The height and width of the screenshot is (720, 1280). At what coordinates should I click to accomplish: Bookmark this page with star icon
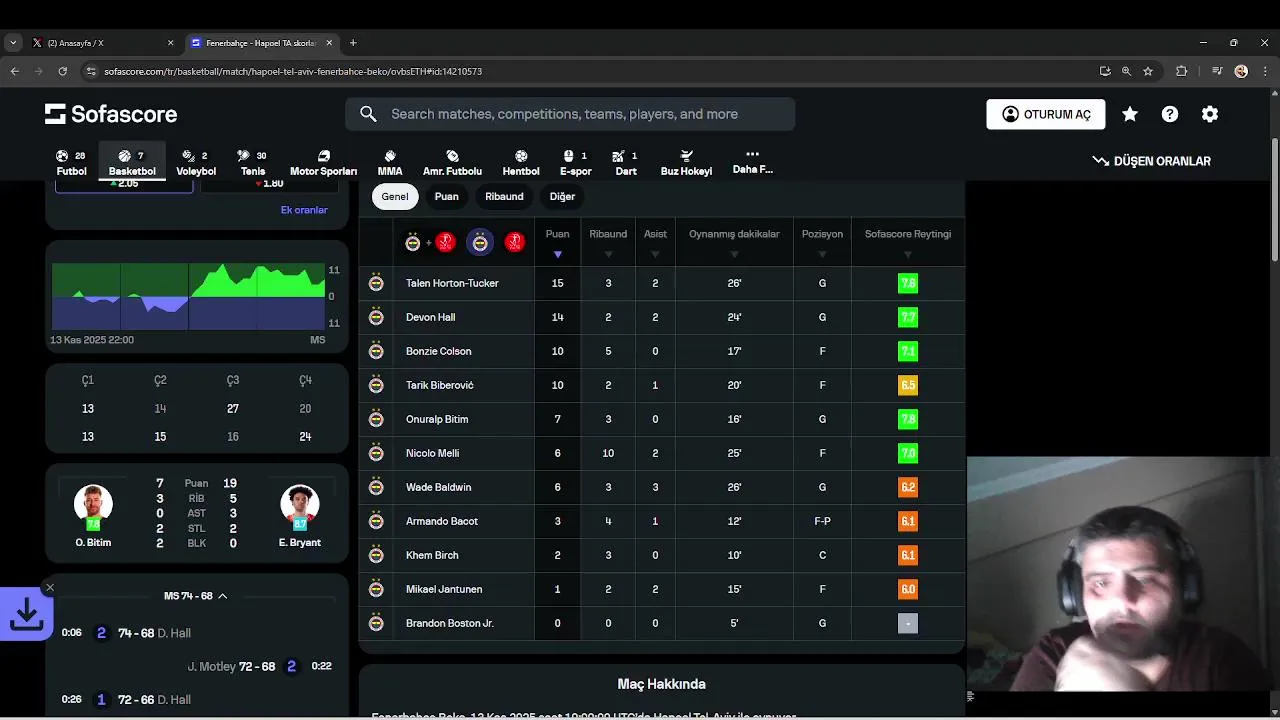(1148, 71)
